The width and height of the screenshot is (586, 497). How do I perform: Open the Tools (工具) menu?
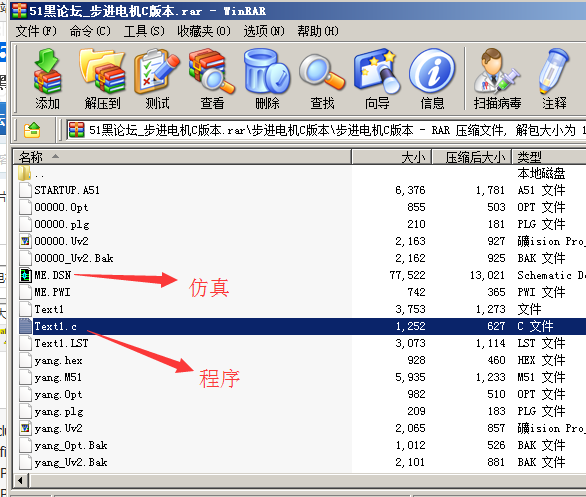coord(144,31)
